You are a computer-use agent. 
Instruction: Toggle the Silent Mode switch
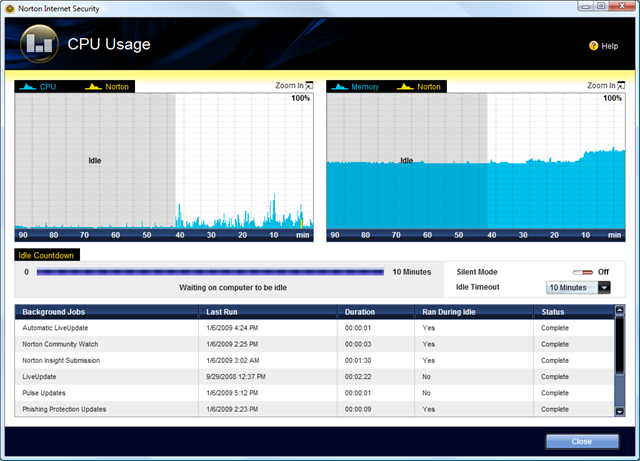(x=582, y=272)
